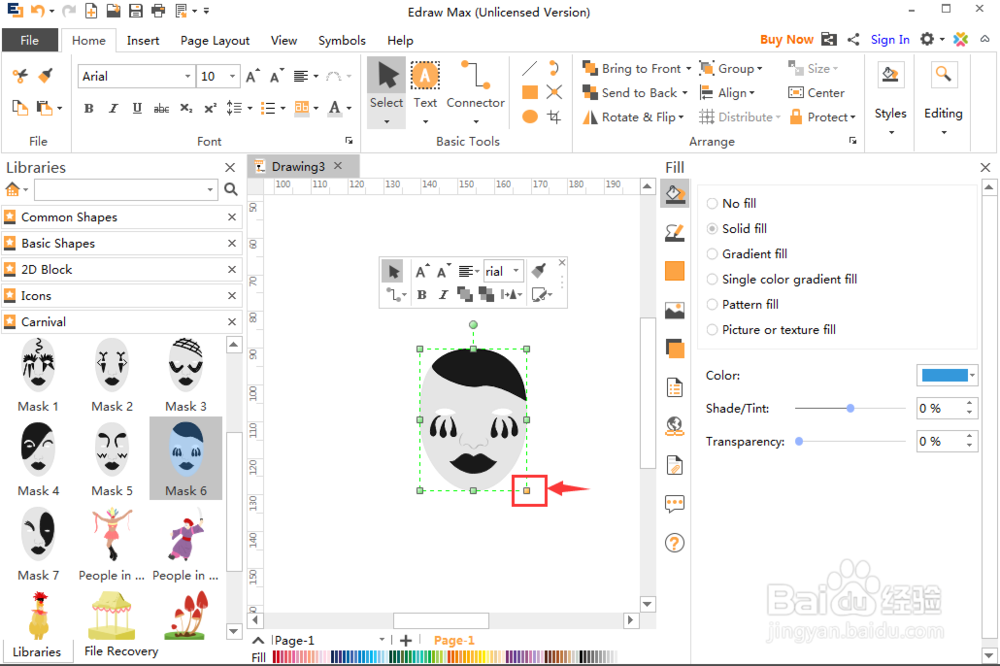Adjust the Shade/Tint slider handle

pyautogui.click(x=850, y=408)
